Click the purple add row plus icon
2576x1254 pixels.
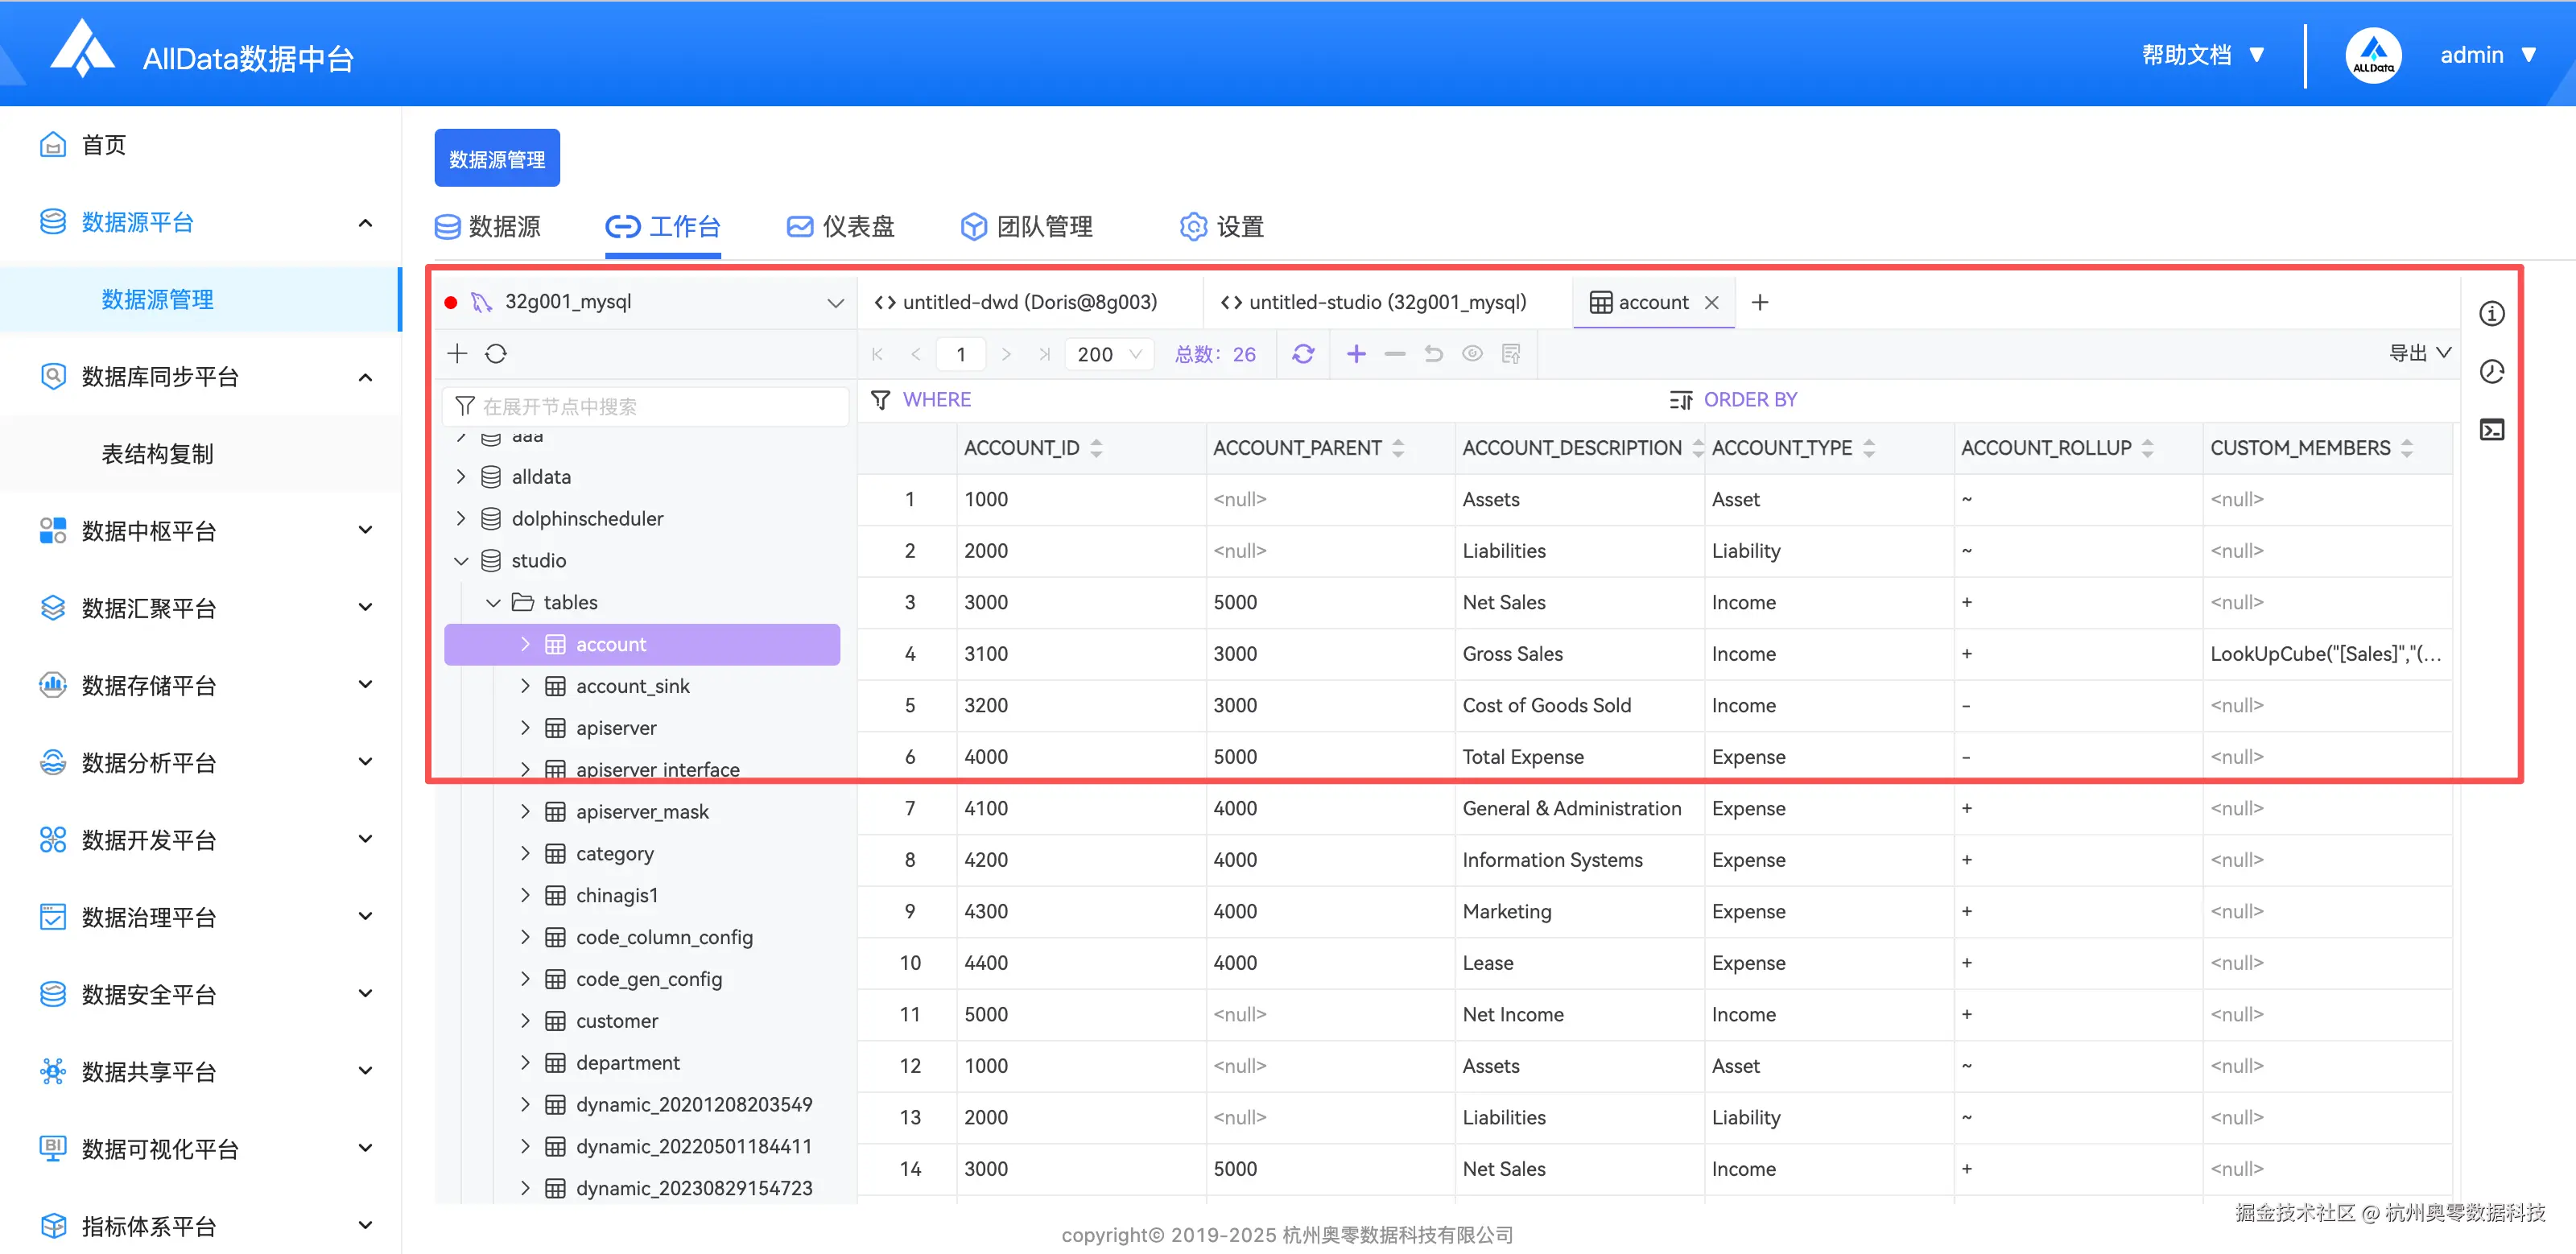tap(1356, 354)
